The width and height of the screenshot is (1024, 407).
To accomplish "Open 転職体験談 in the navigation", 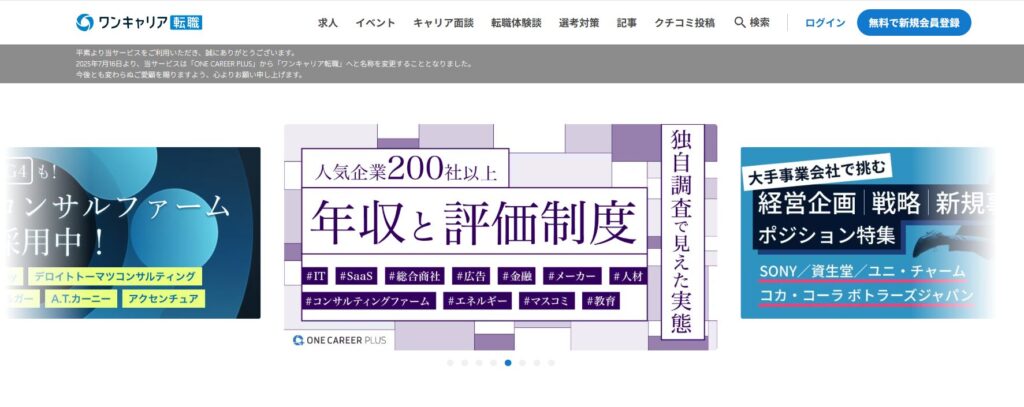I will click(x=516, y=23).
